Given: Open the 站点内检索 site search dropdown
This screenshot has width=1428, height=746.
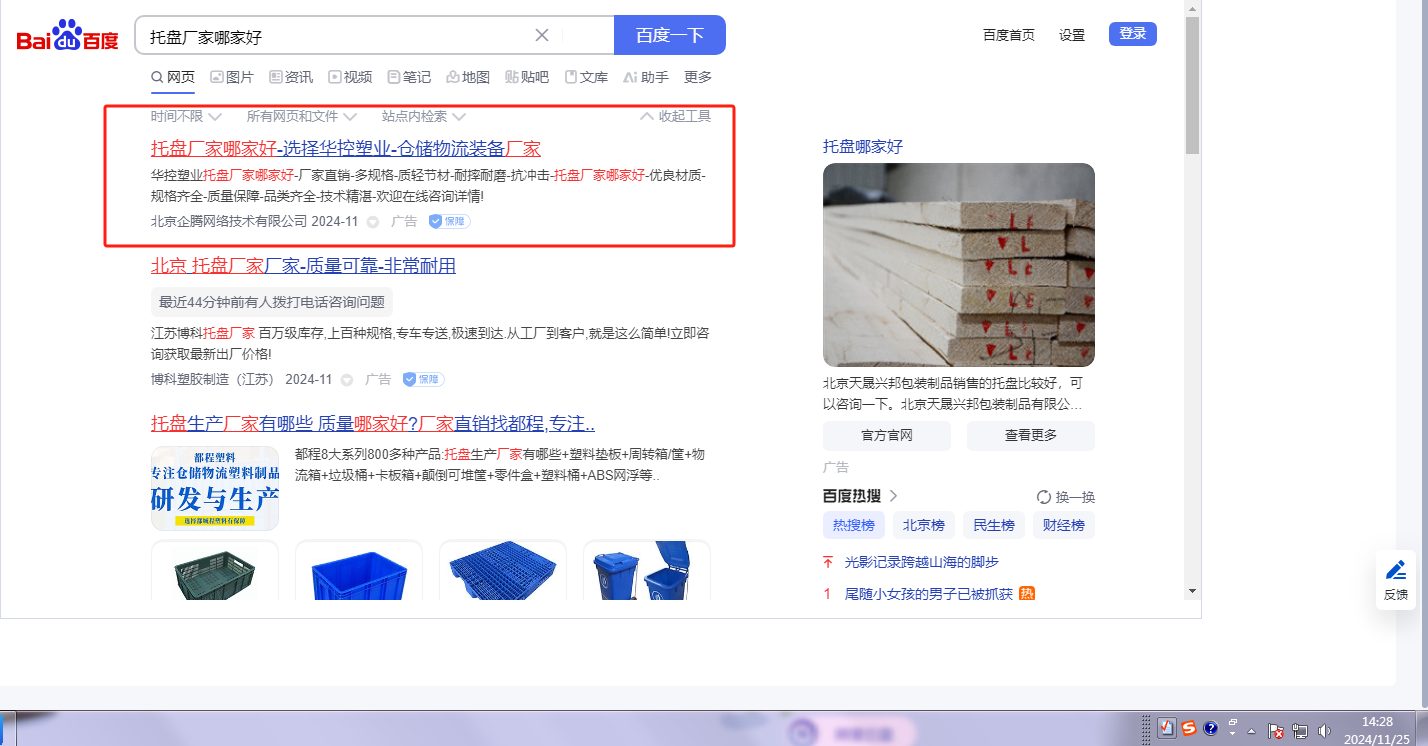Looking at the screenshot, I should [424, 116].
